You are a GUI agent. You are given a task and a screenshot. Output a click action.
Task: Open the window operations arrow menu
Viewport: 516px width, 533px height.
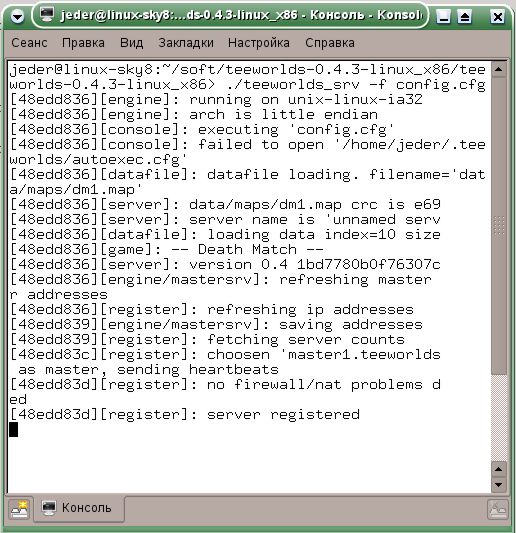[17, 16]
